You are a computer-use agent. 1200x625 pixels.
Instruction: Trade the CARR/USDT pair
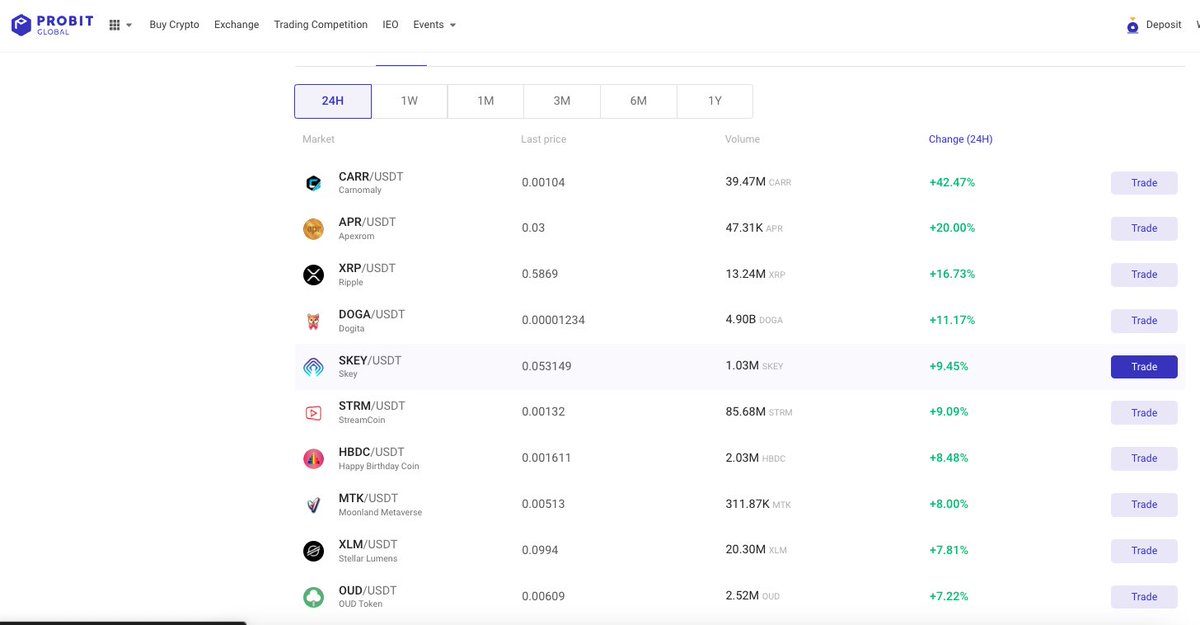click(x=1144, y=183)
